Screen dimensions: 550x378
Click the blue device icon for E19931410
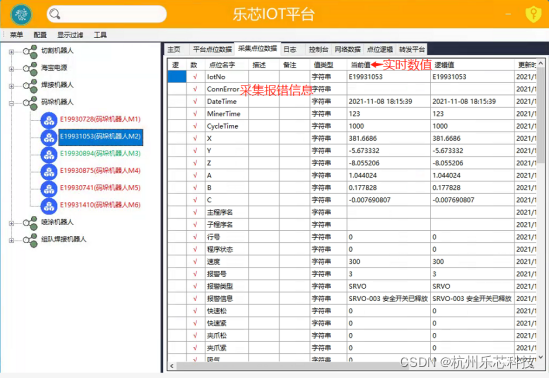coord(49,206)
